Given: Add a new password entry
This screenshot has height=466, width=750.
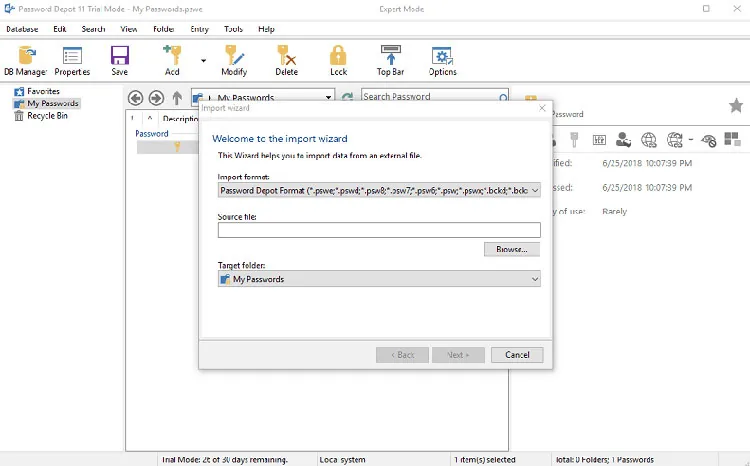Looking at the screenshot, I should click(x=172, y=61).
